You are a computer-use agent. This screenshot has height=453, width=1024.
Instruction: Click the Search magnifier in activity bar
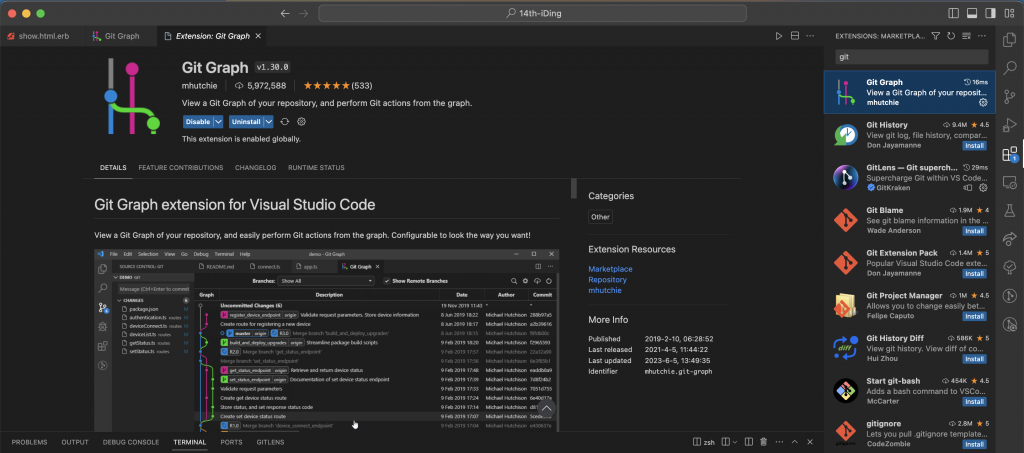click(1009, 69)
